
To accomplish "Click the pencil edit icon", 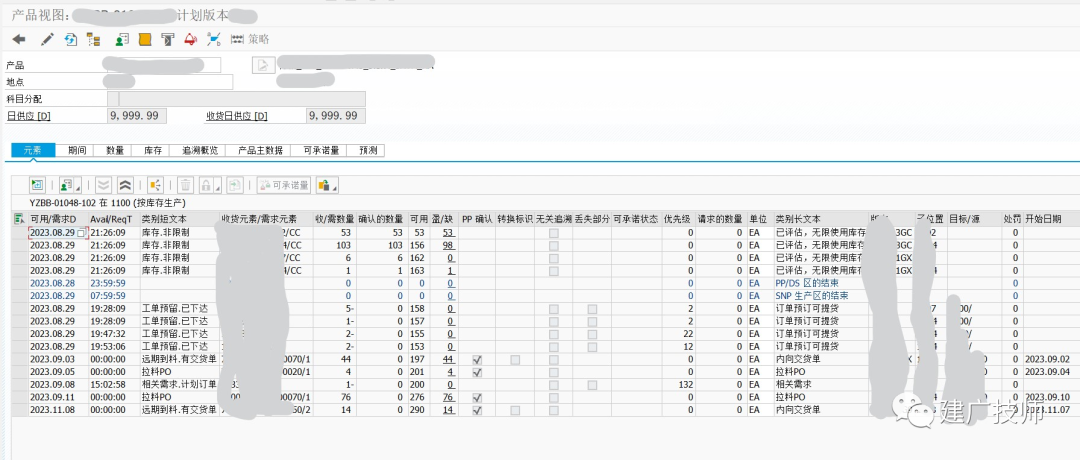I will [x=47, y=40].
